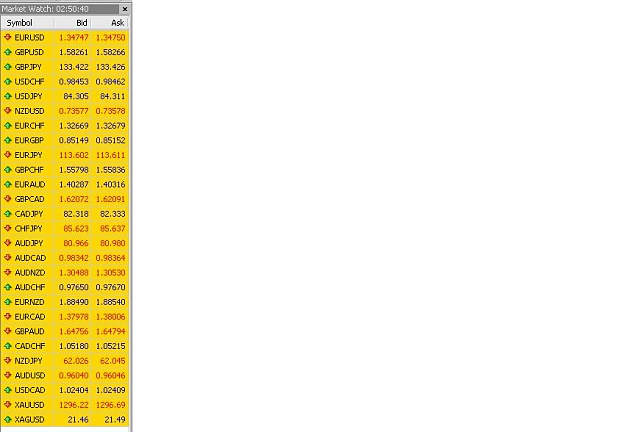This screenshot has width=625, height=432.
Task: Click the red arrow icon next to XAUUSD
Action: tap(8, 405)
